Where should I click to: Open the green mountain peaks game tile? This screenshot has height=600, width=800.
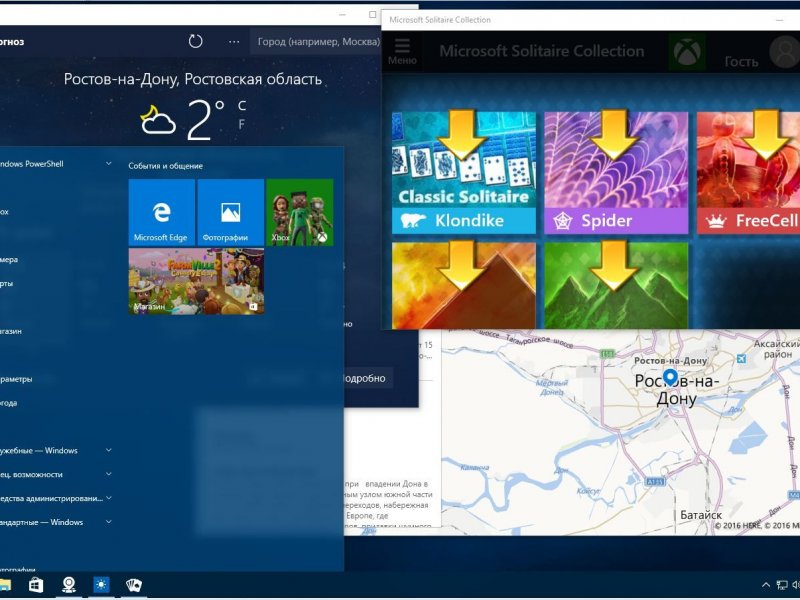point(616,286)
